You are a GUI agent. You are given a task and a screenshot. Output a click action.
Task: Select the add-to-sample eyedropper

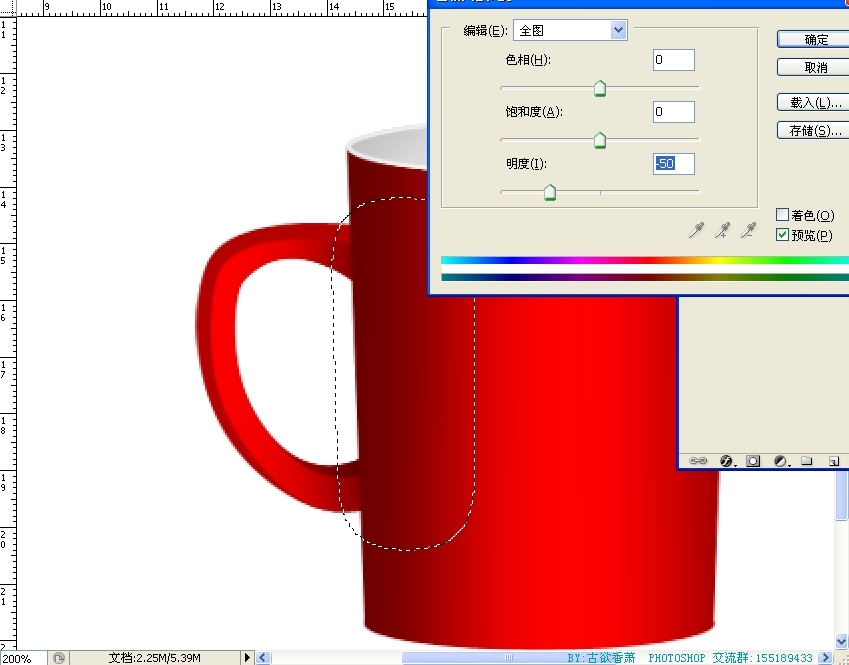tap(722, 231)
